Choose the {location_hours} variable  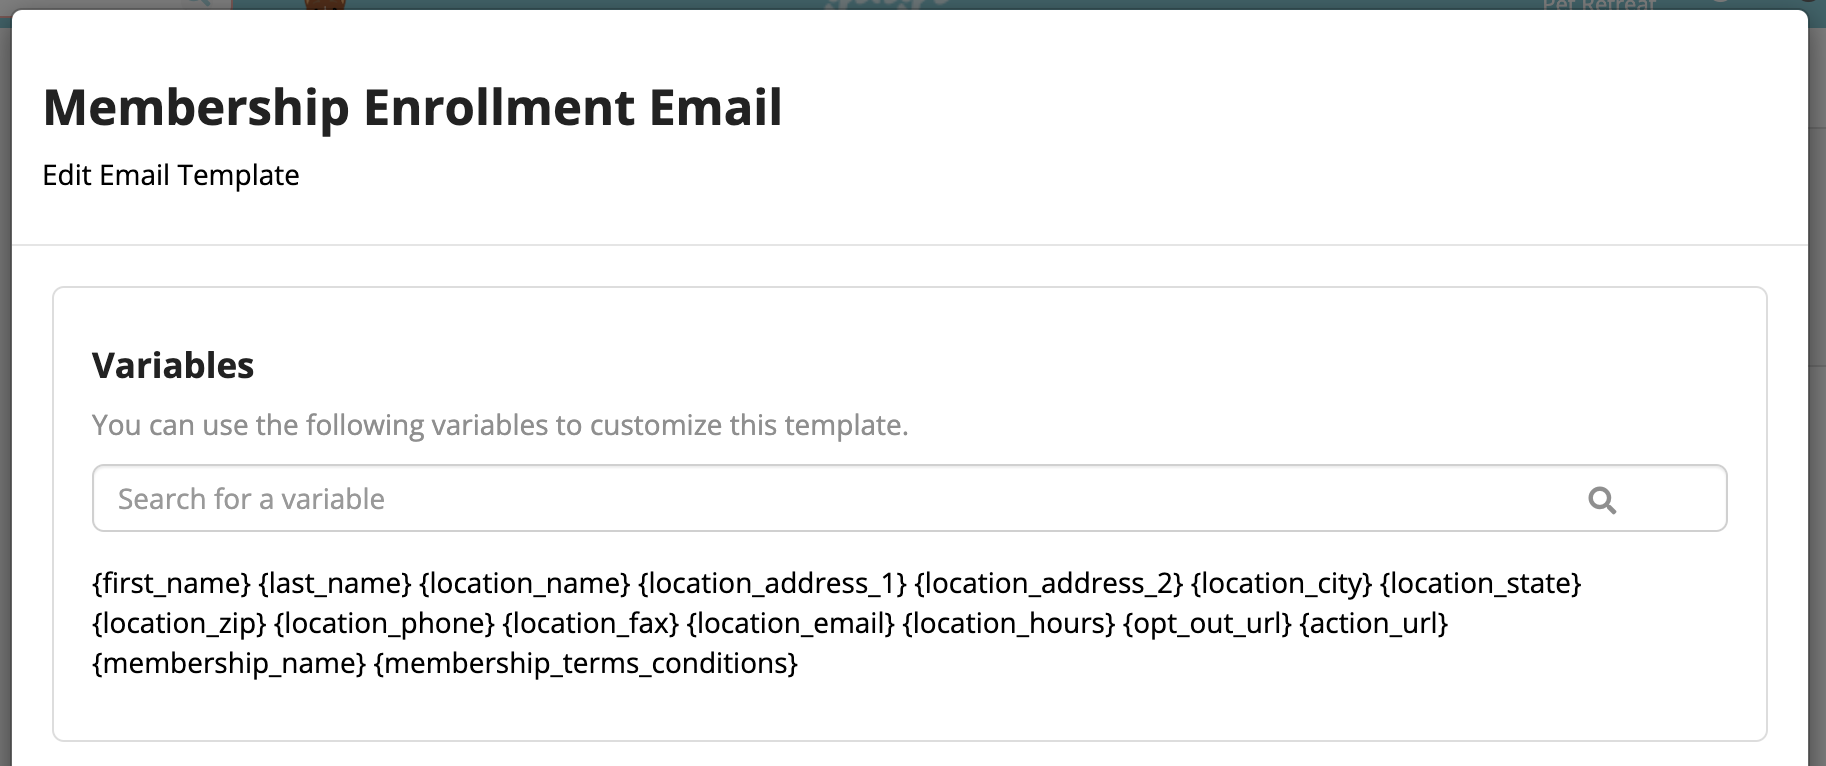[1009, 623]
